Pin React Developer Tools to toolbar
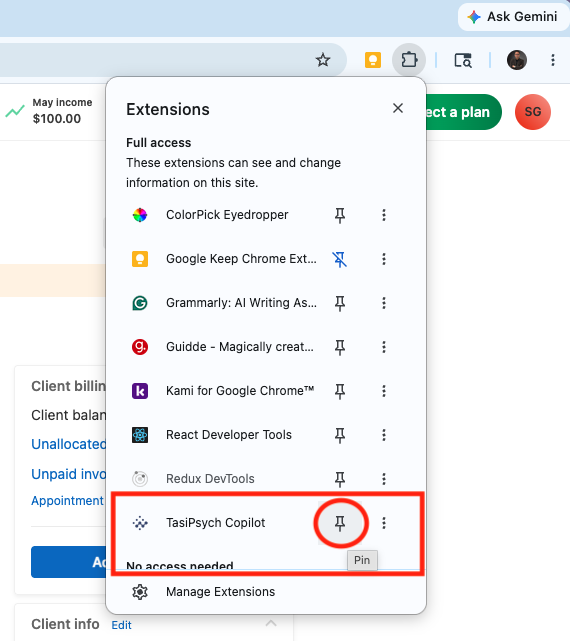 (x=340, y=435)
